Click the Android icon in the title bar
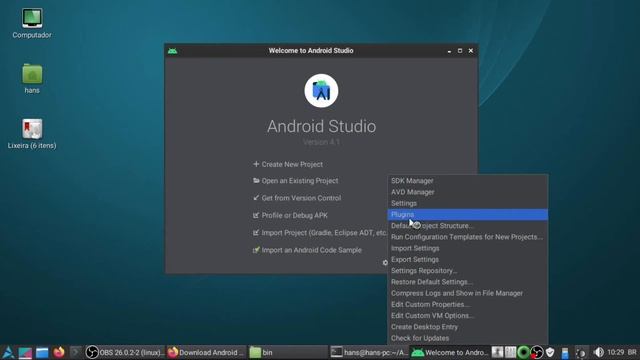Image resolution: width=640 pixels, height=360 pixels. point(172,51)
